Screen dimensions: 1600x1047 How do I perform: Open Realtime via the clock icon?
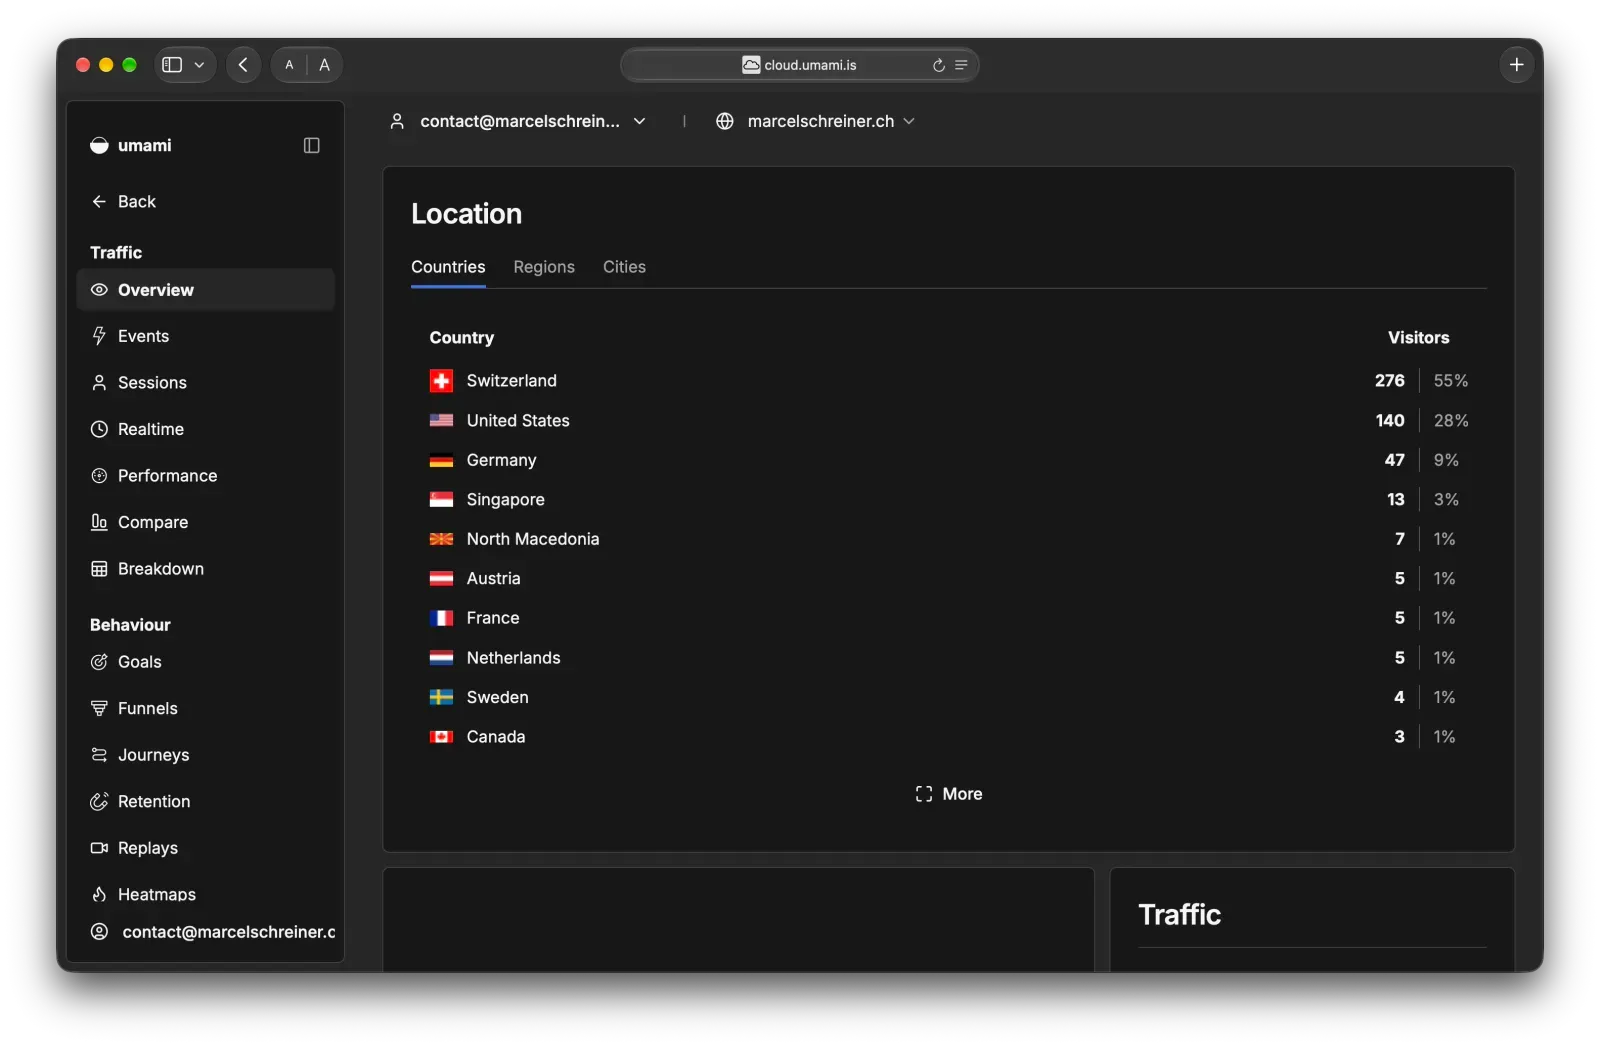pos(99,429)
